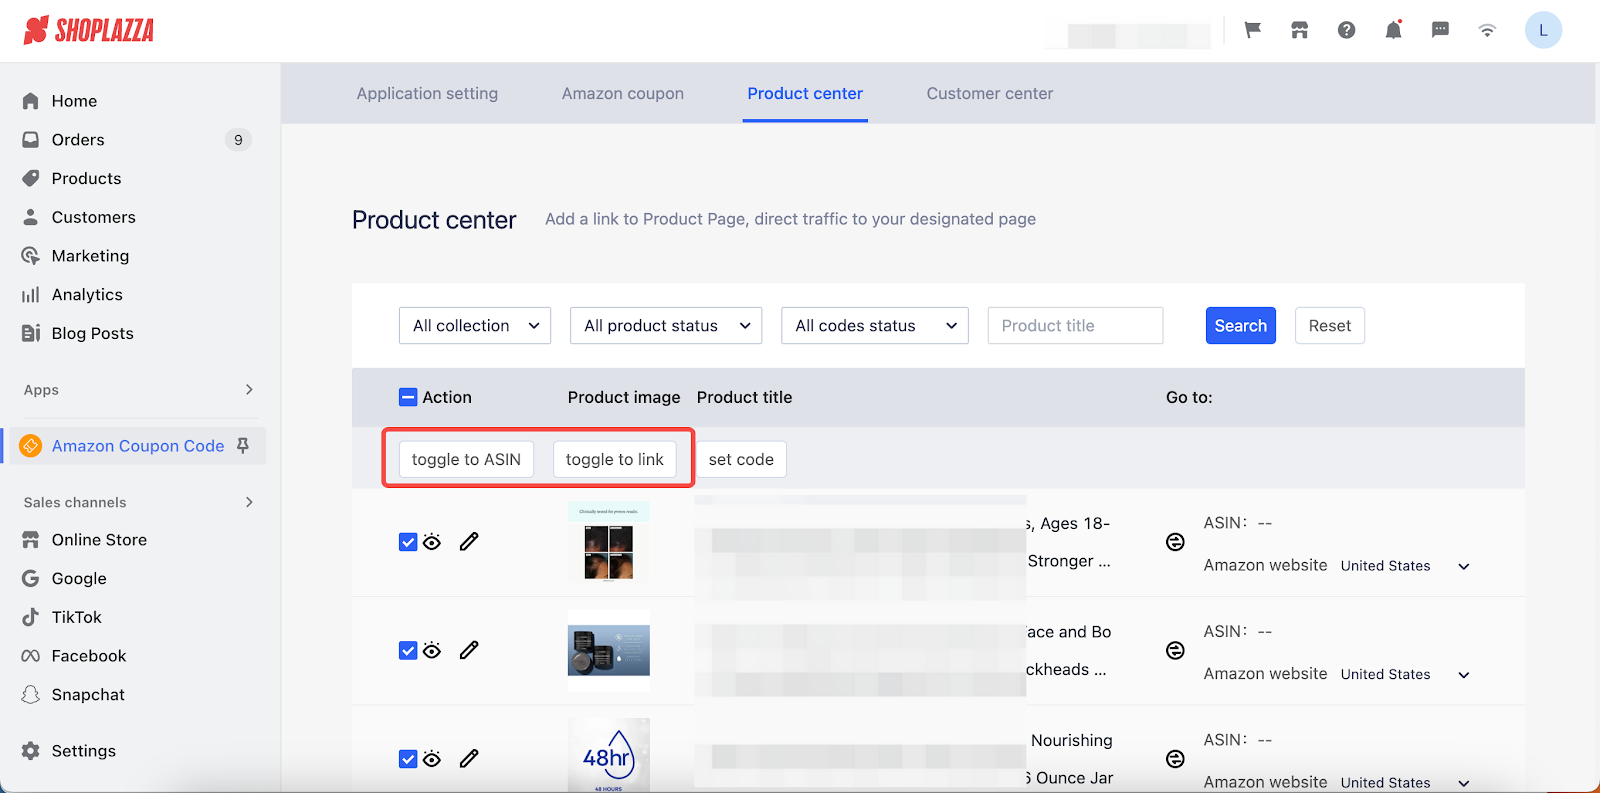Viewport: 1600px width, 793px height.
Task: Open Amazon website dropdown in 'Stronger ...' row
Action: [x=1405, y=566]
